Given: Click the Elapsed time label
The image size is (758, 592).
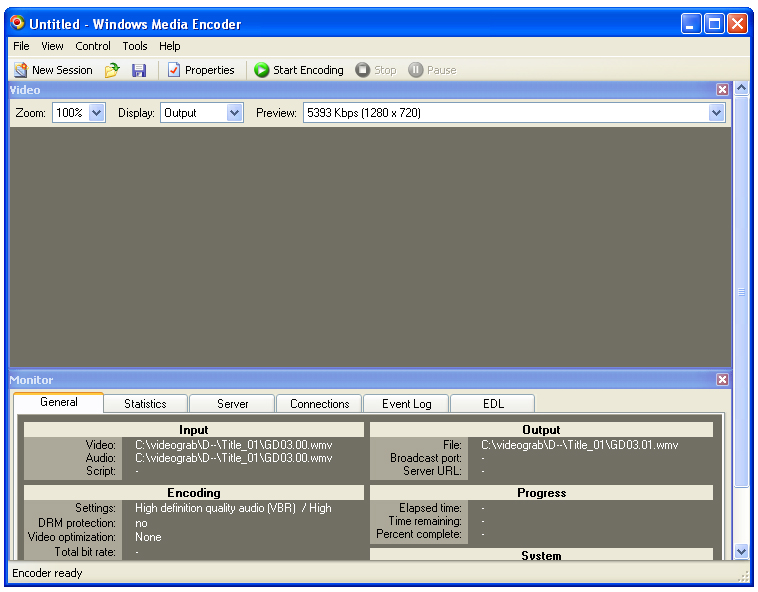Looking at the screenshot, I should 430,508.
